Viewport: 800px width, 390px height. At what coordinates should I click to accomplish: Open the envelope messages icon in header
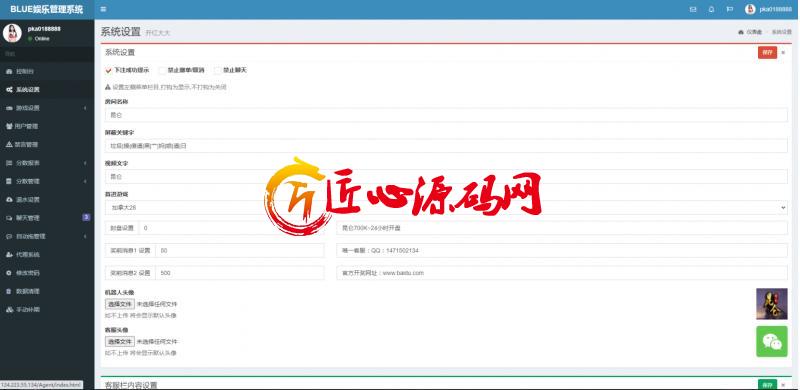(693, 9)
